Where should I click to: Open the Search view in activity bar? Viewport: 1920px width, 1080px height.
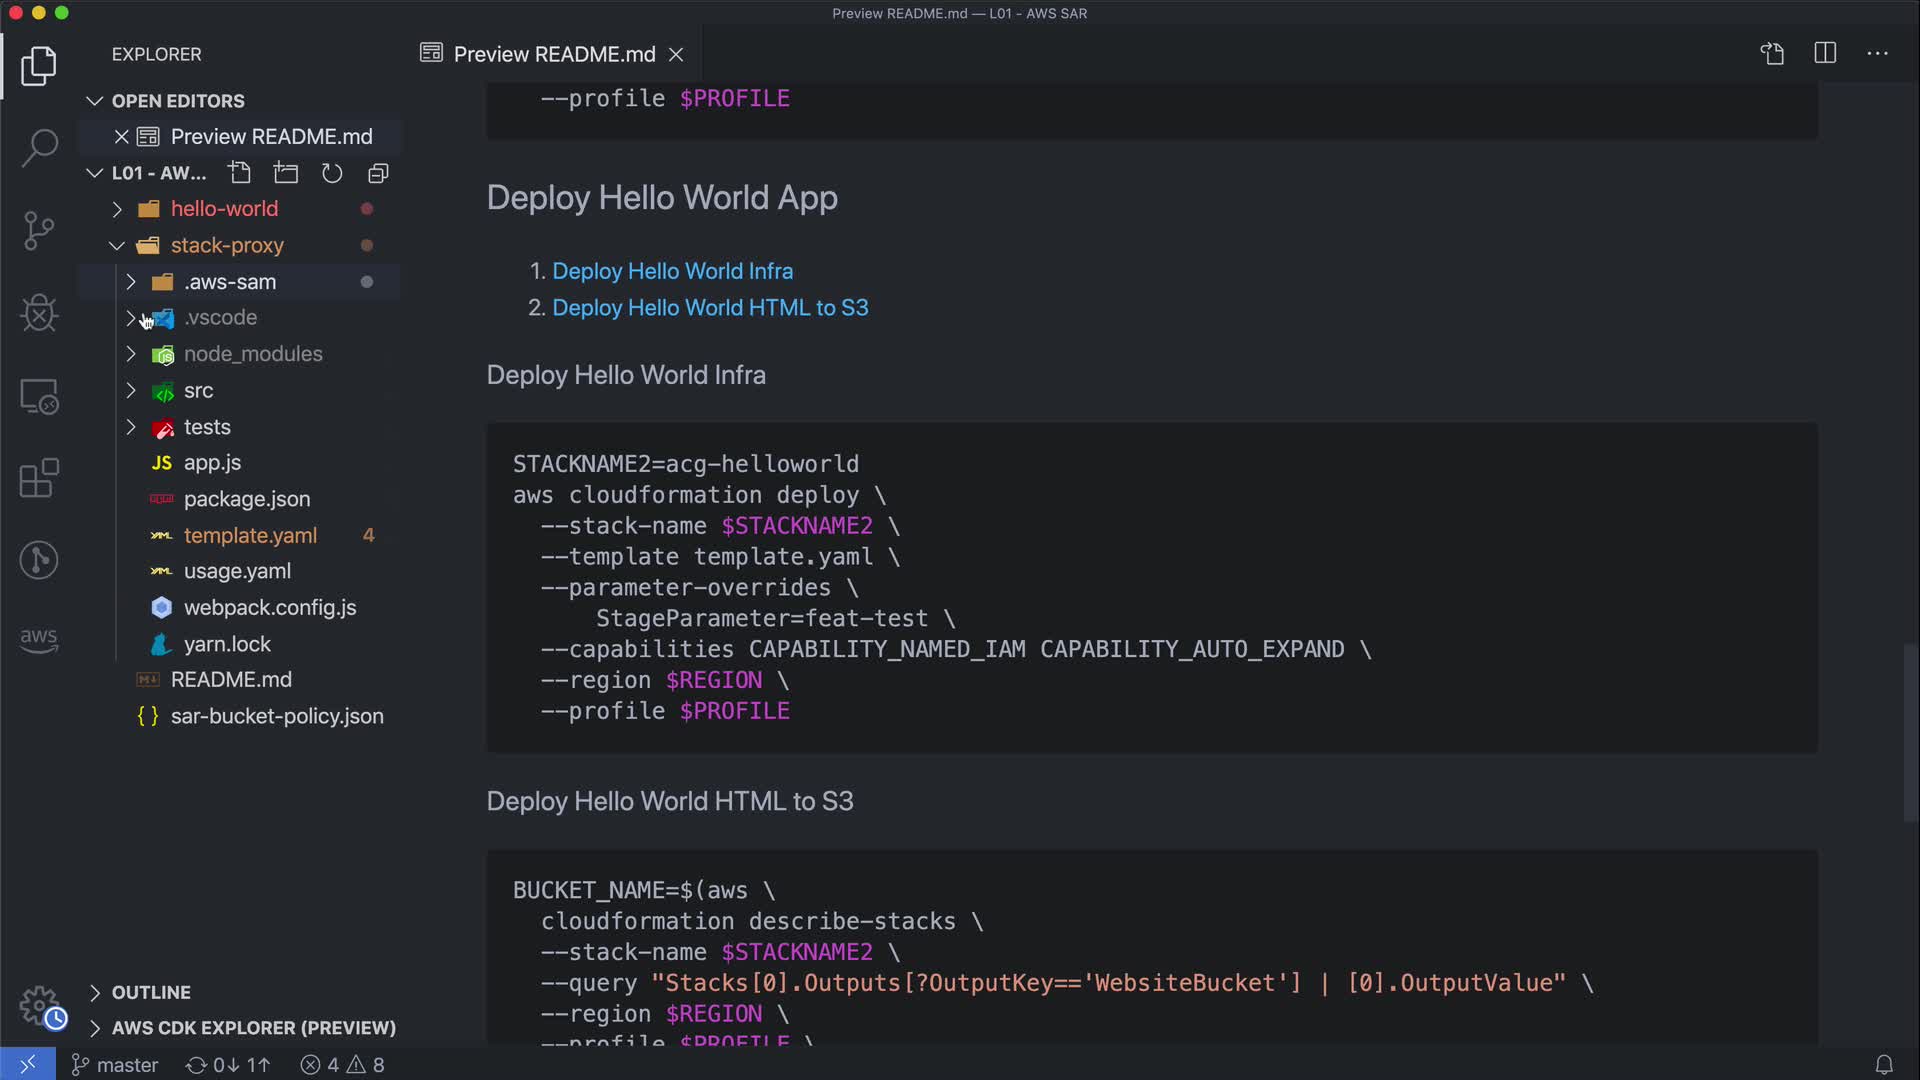(x=39, y=148)
